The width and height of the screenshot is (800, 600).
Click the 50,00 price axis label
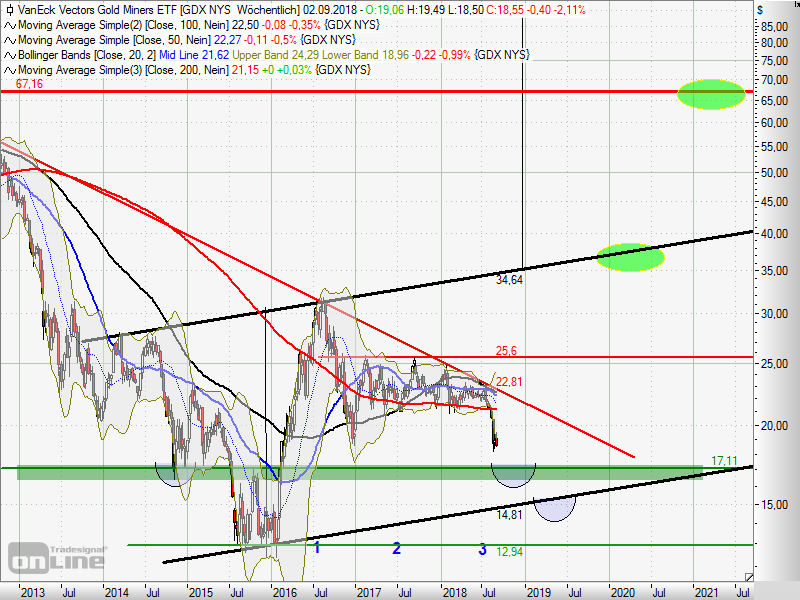pyautogui.click(x=774, y=172)
